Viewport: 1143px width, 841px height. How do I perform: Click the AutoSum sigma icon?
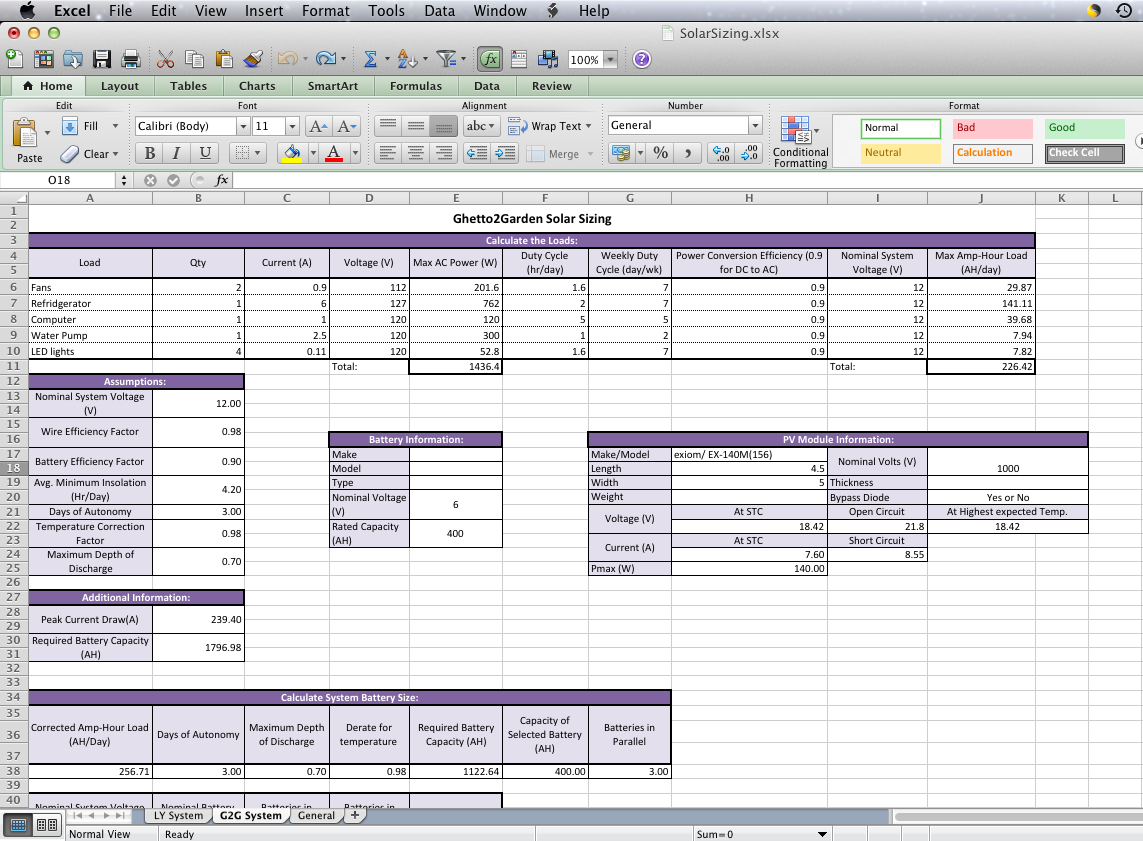369,59
